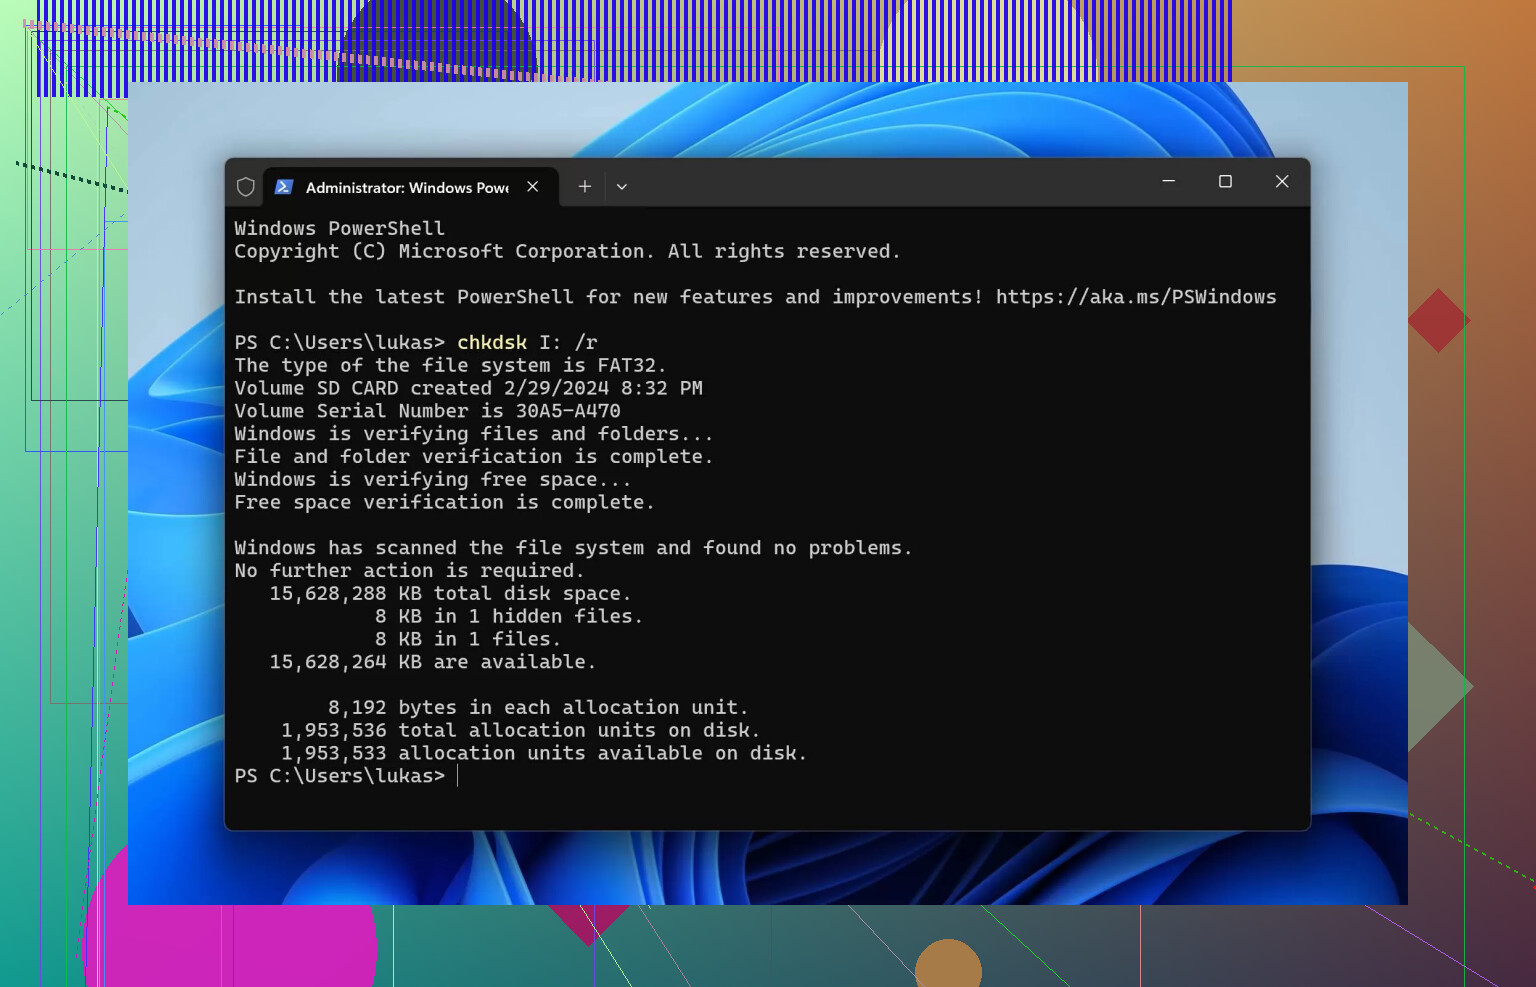Click the 'found no problems' result line
Image resolution: width=1536 pixels, height=987 pixels.
pos(572,548)
